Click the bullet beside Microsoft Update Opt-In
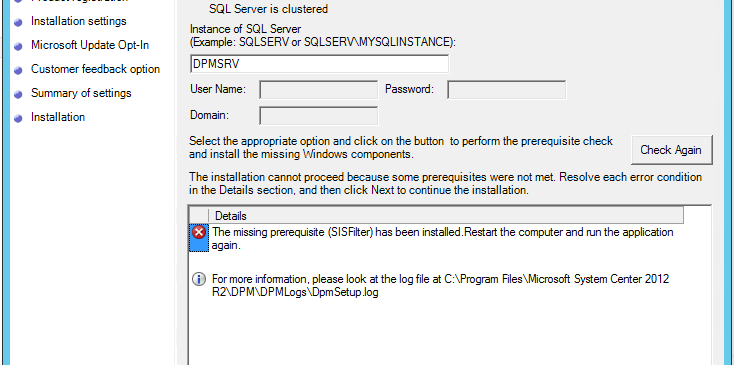The width and height of the screenshot is (734, 365). pyautogui.click(x=18, y=46)
